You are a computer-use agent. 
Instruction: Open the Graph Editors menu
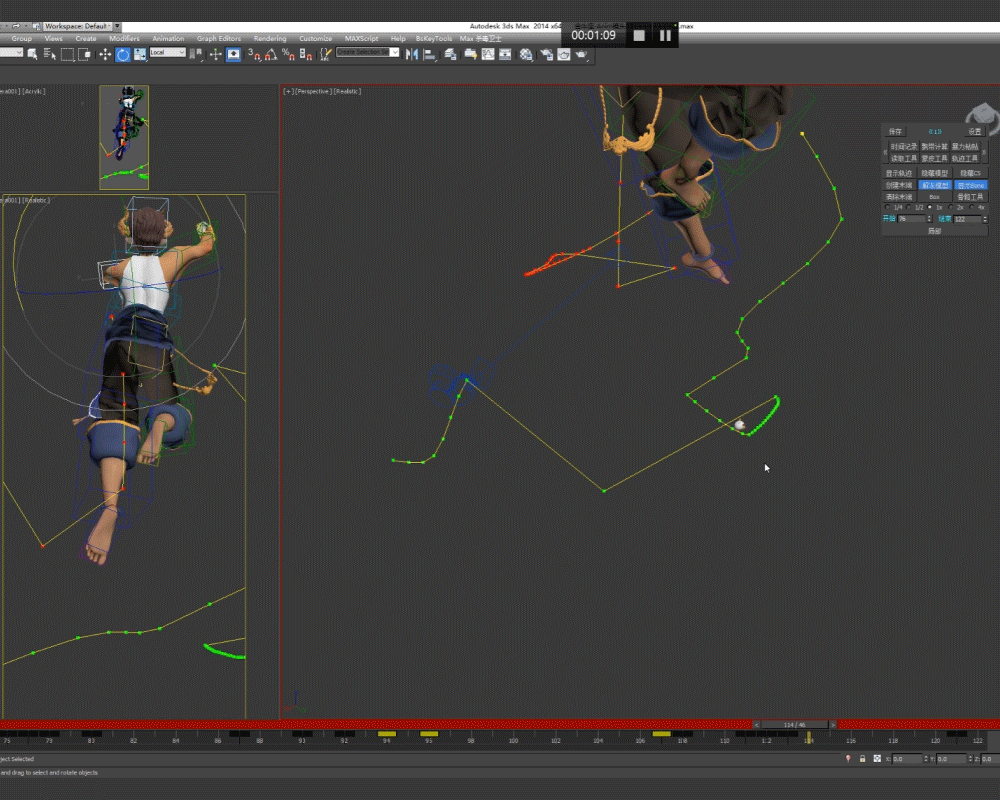click(219, 39)
